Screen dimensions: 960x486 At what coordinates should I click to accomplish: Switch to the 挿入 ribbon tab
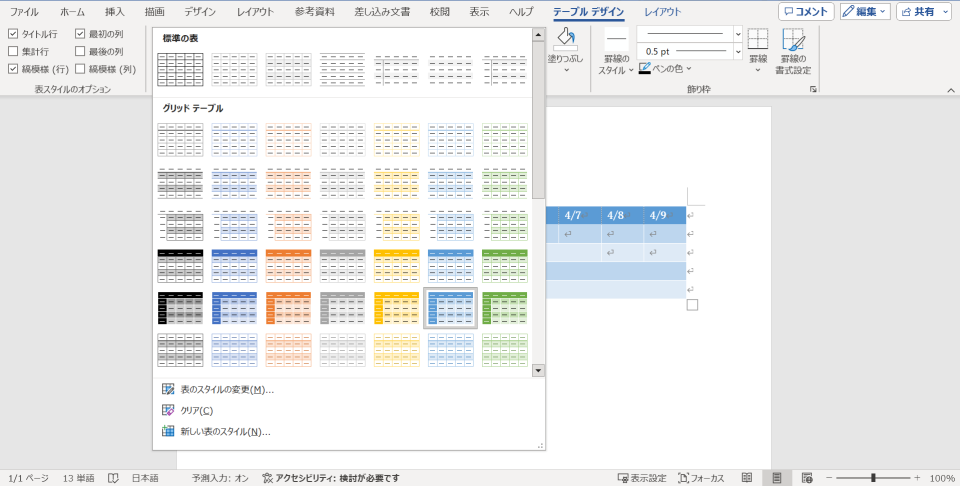tap(115, 12)
